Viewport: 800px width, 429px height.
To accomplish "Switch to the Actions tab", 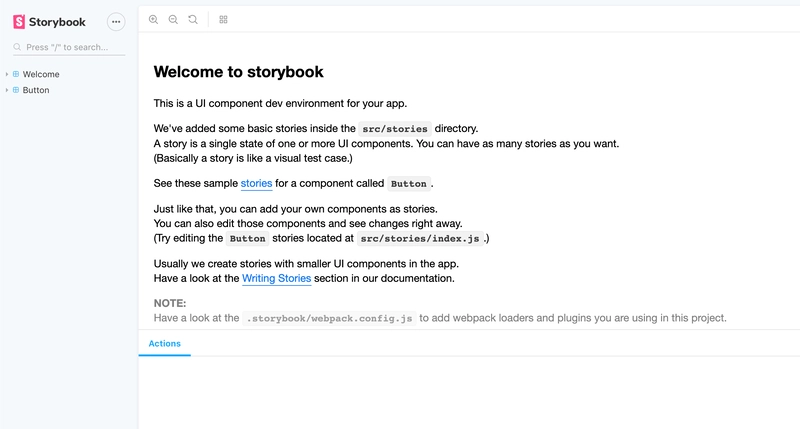I will (x=164, y=343).
